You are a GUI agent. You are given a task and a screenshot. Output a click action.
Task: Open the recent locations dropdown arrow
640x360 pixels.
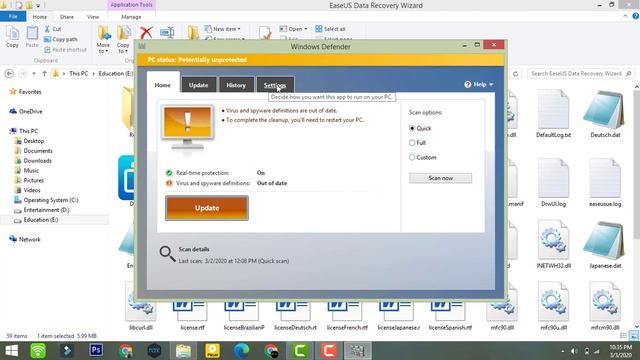[x=33, y=73]
